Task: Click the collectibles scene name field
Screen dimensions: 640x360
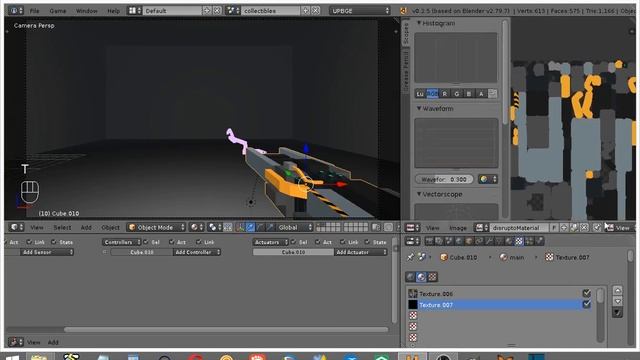Action: [x=271, y=11]
